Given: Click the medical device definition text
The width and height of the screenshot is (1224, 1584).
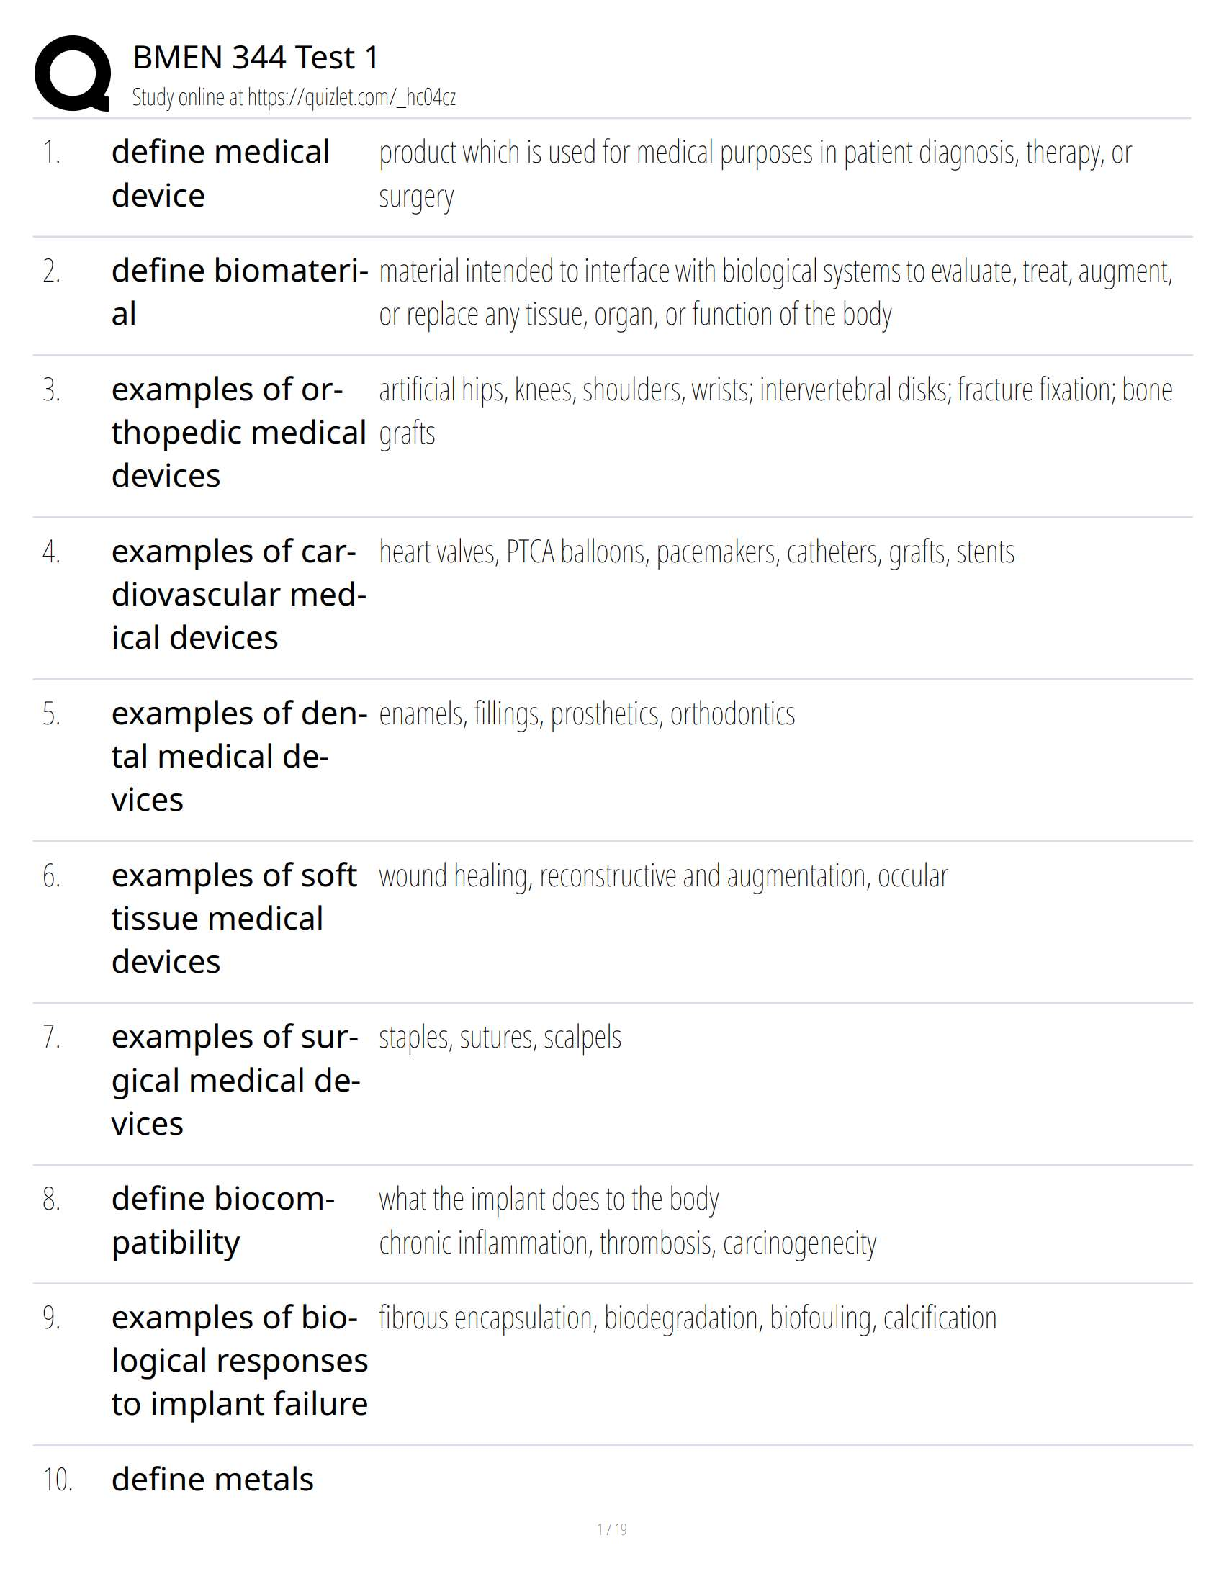Looking at the screenshot, I should [755, 174].
